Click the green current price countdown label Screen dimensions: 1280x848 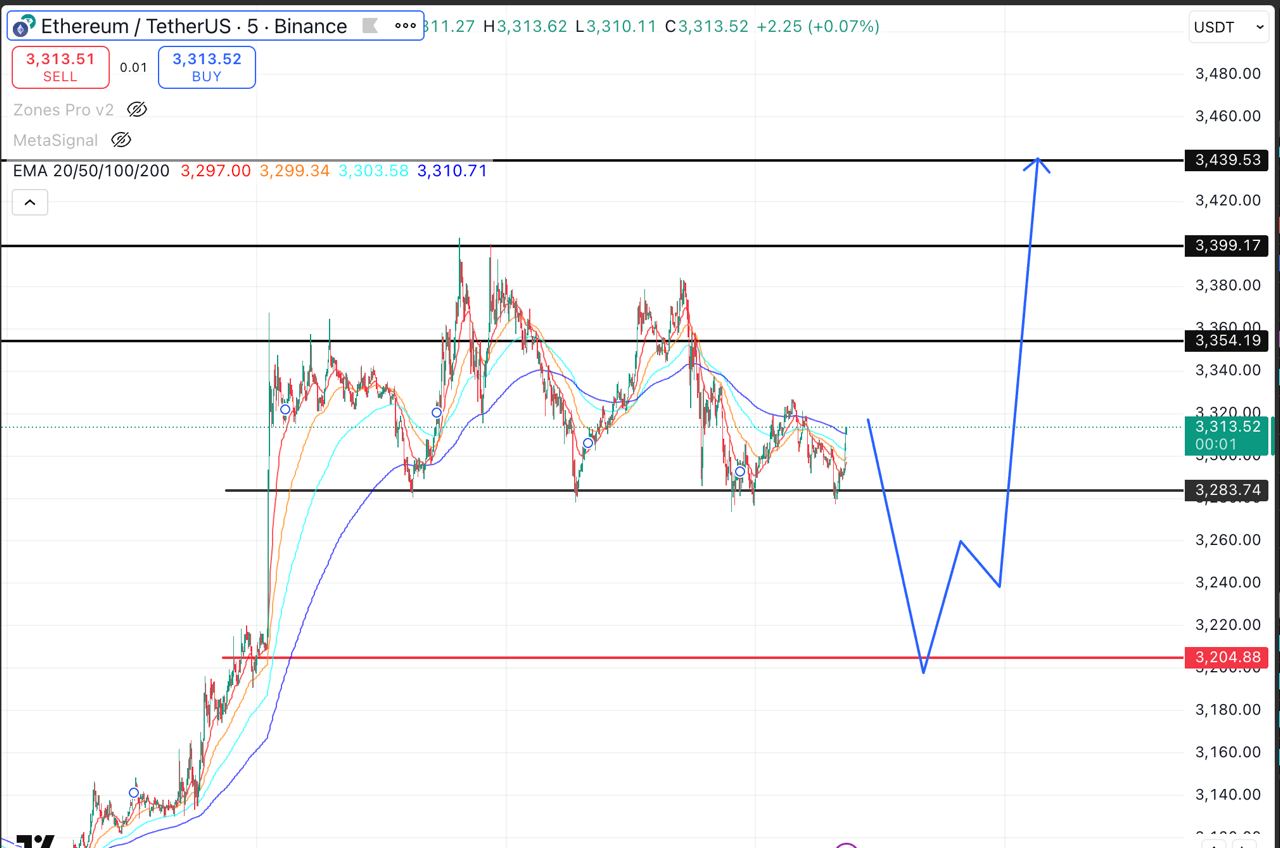1227,435
